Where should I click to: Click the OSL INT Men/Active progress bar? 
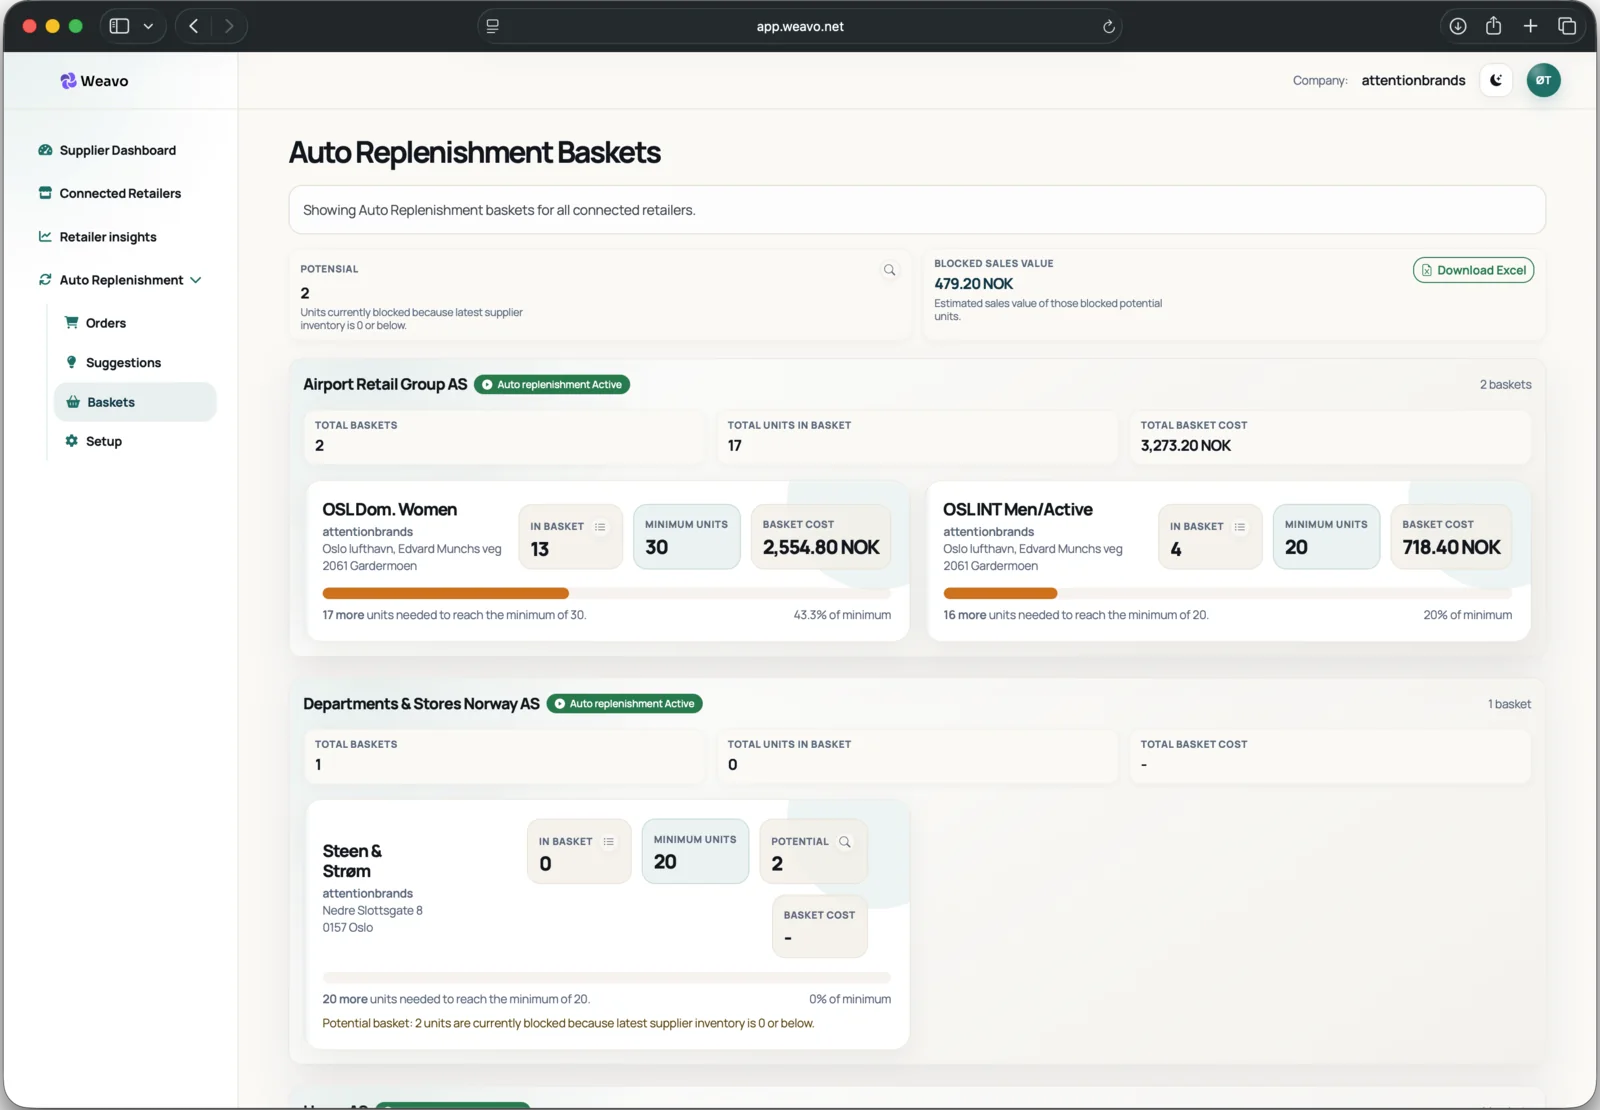1227,594
